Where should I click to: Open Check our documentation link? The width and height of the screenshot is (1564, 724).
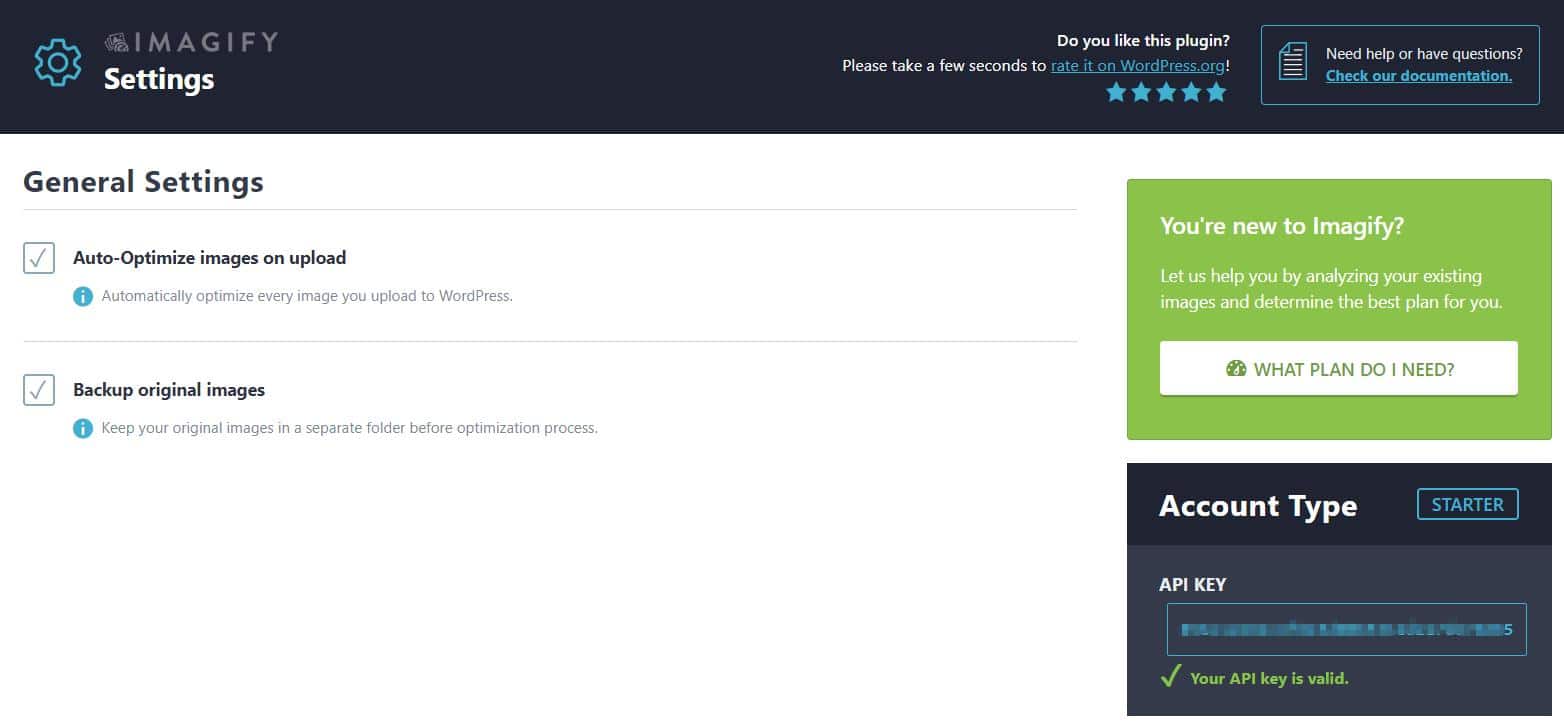tap(1419, 76)
